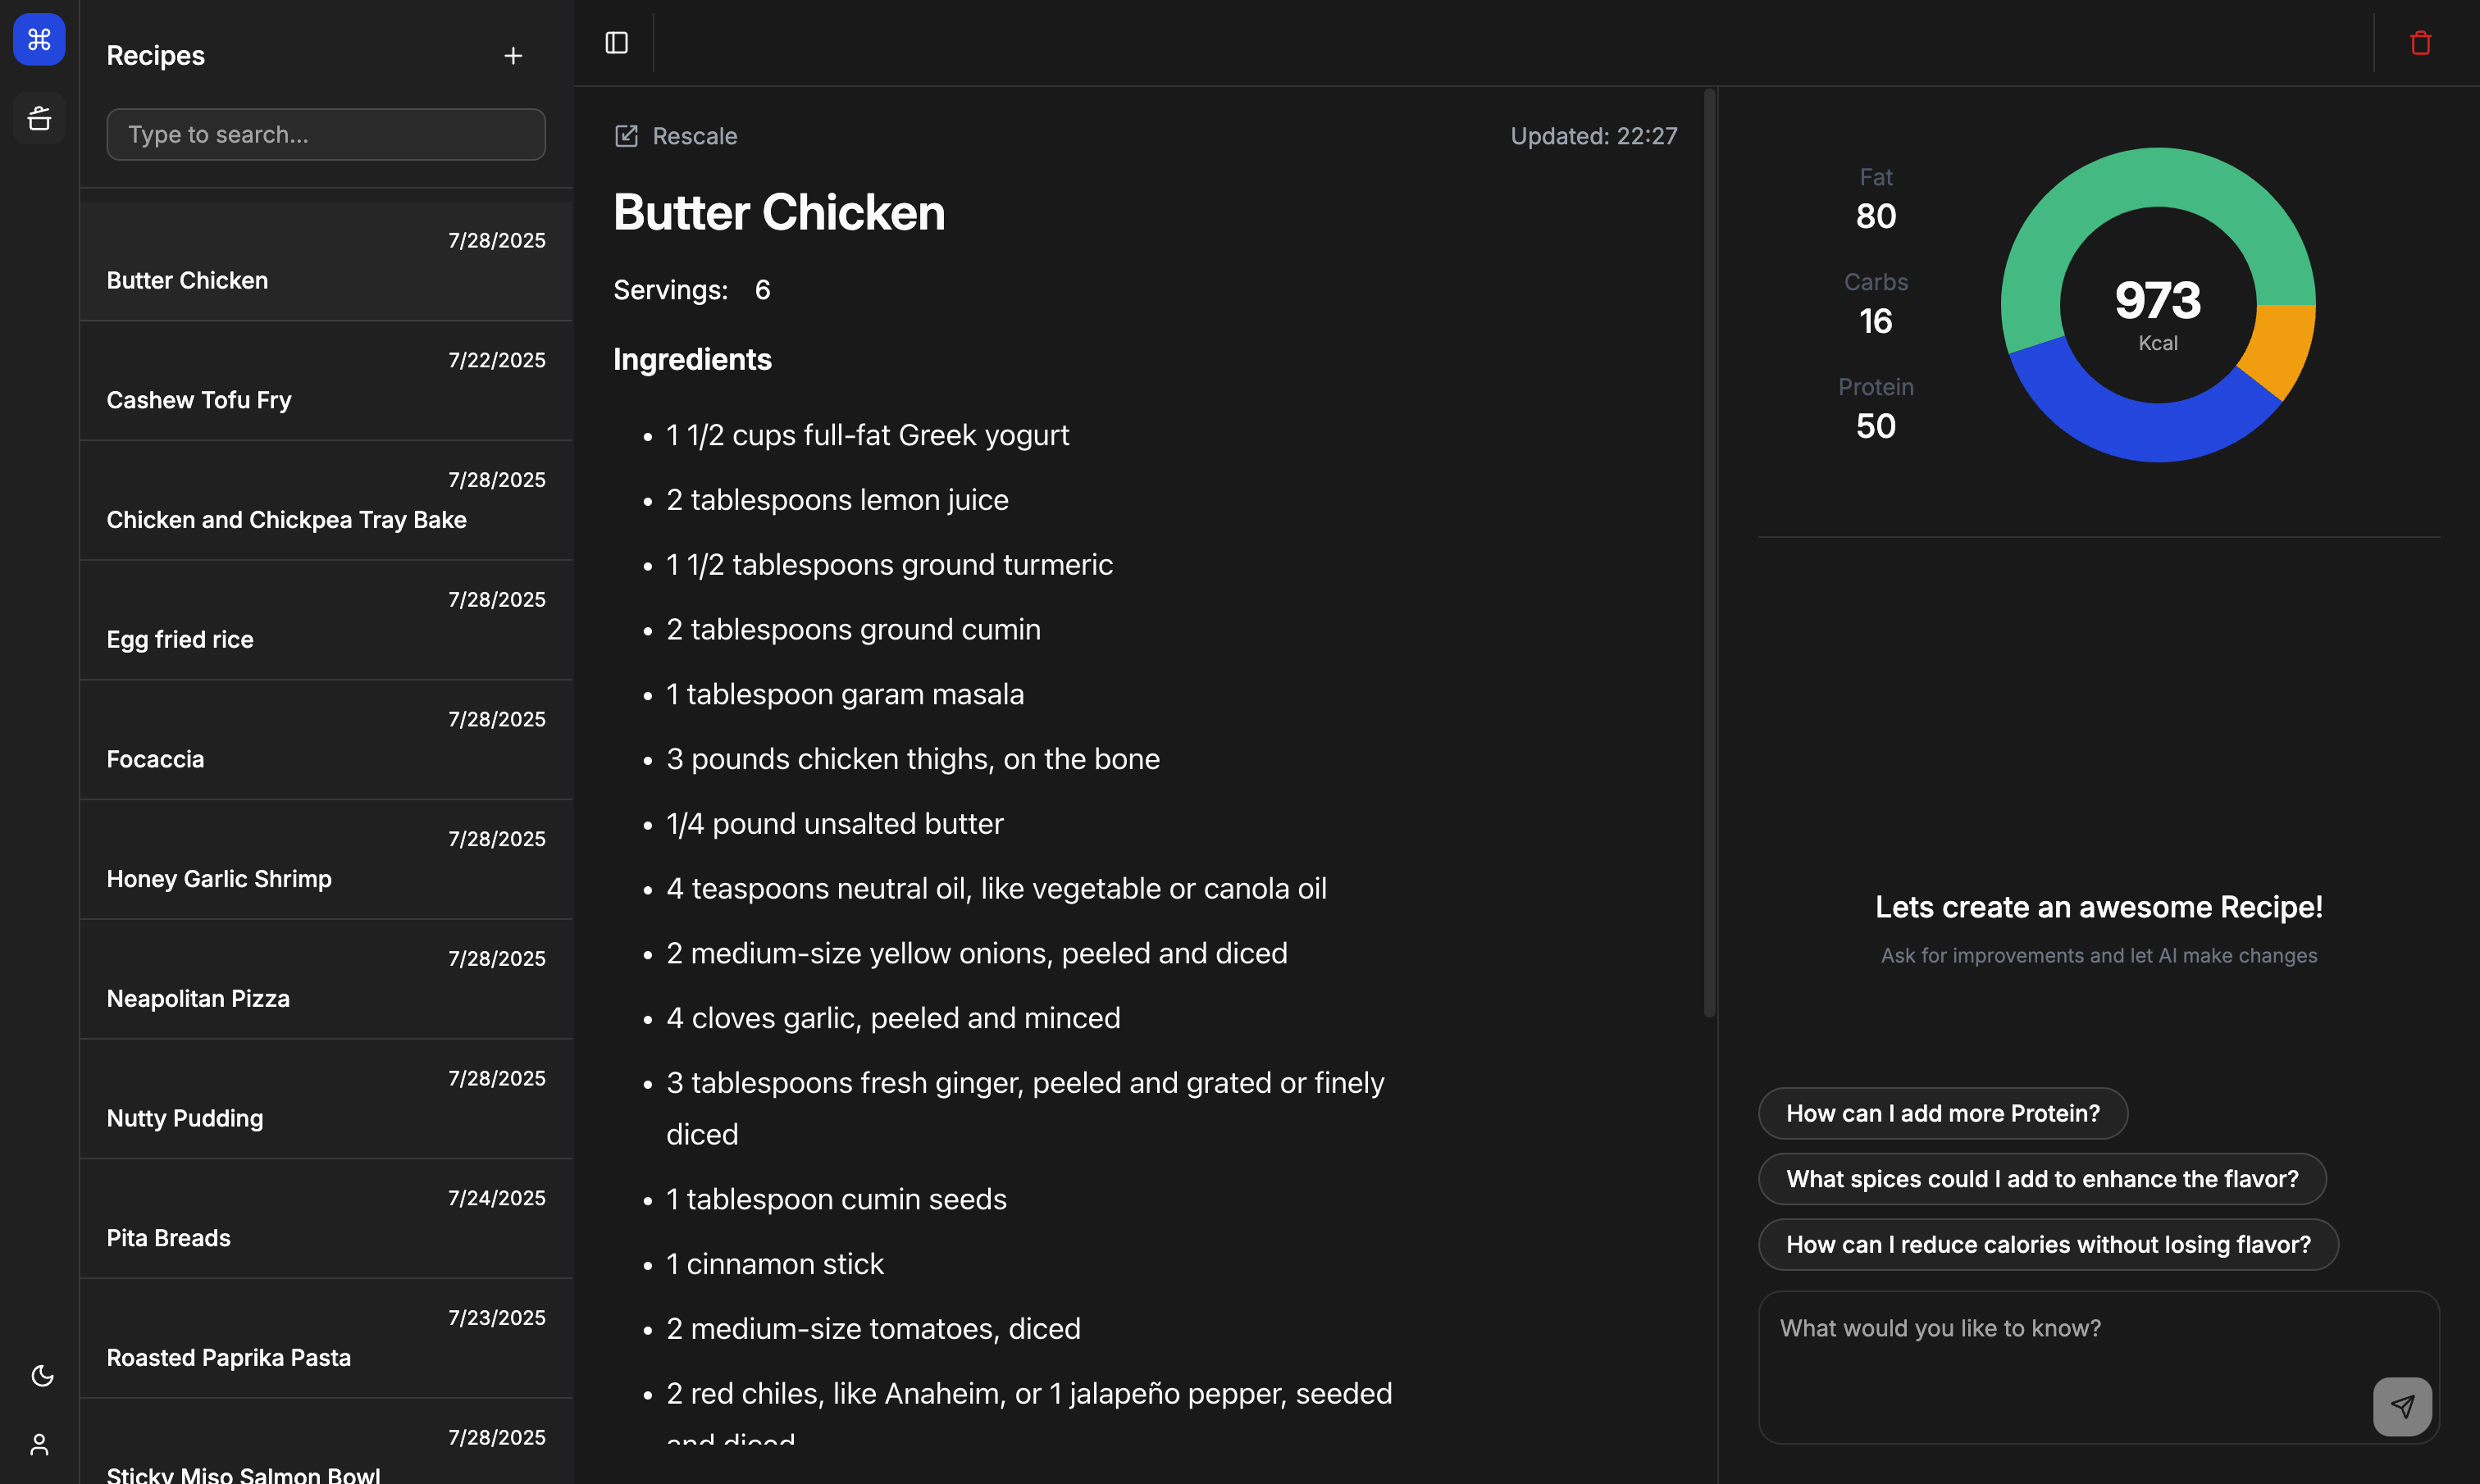Screen dimensions: 2480x1484
Task: Open the Neapolitan Pizza recipe
Action: (326, 979)
